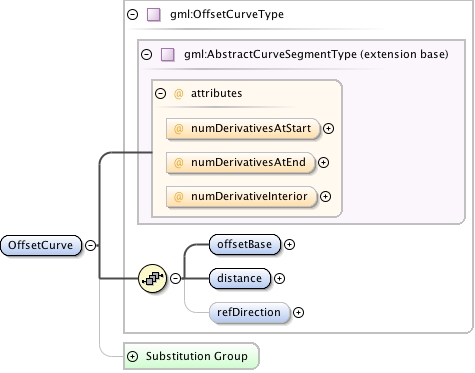Screen dimensions: 475x373
Task: Click the gml:OffsetCurveType title text
Action: (227, 14)
